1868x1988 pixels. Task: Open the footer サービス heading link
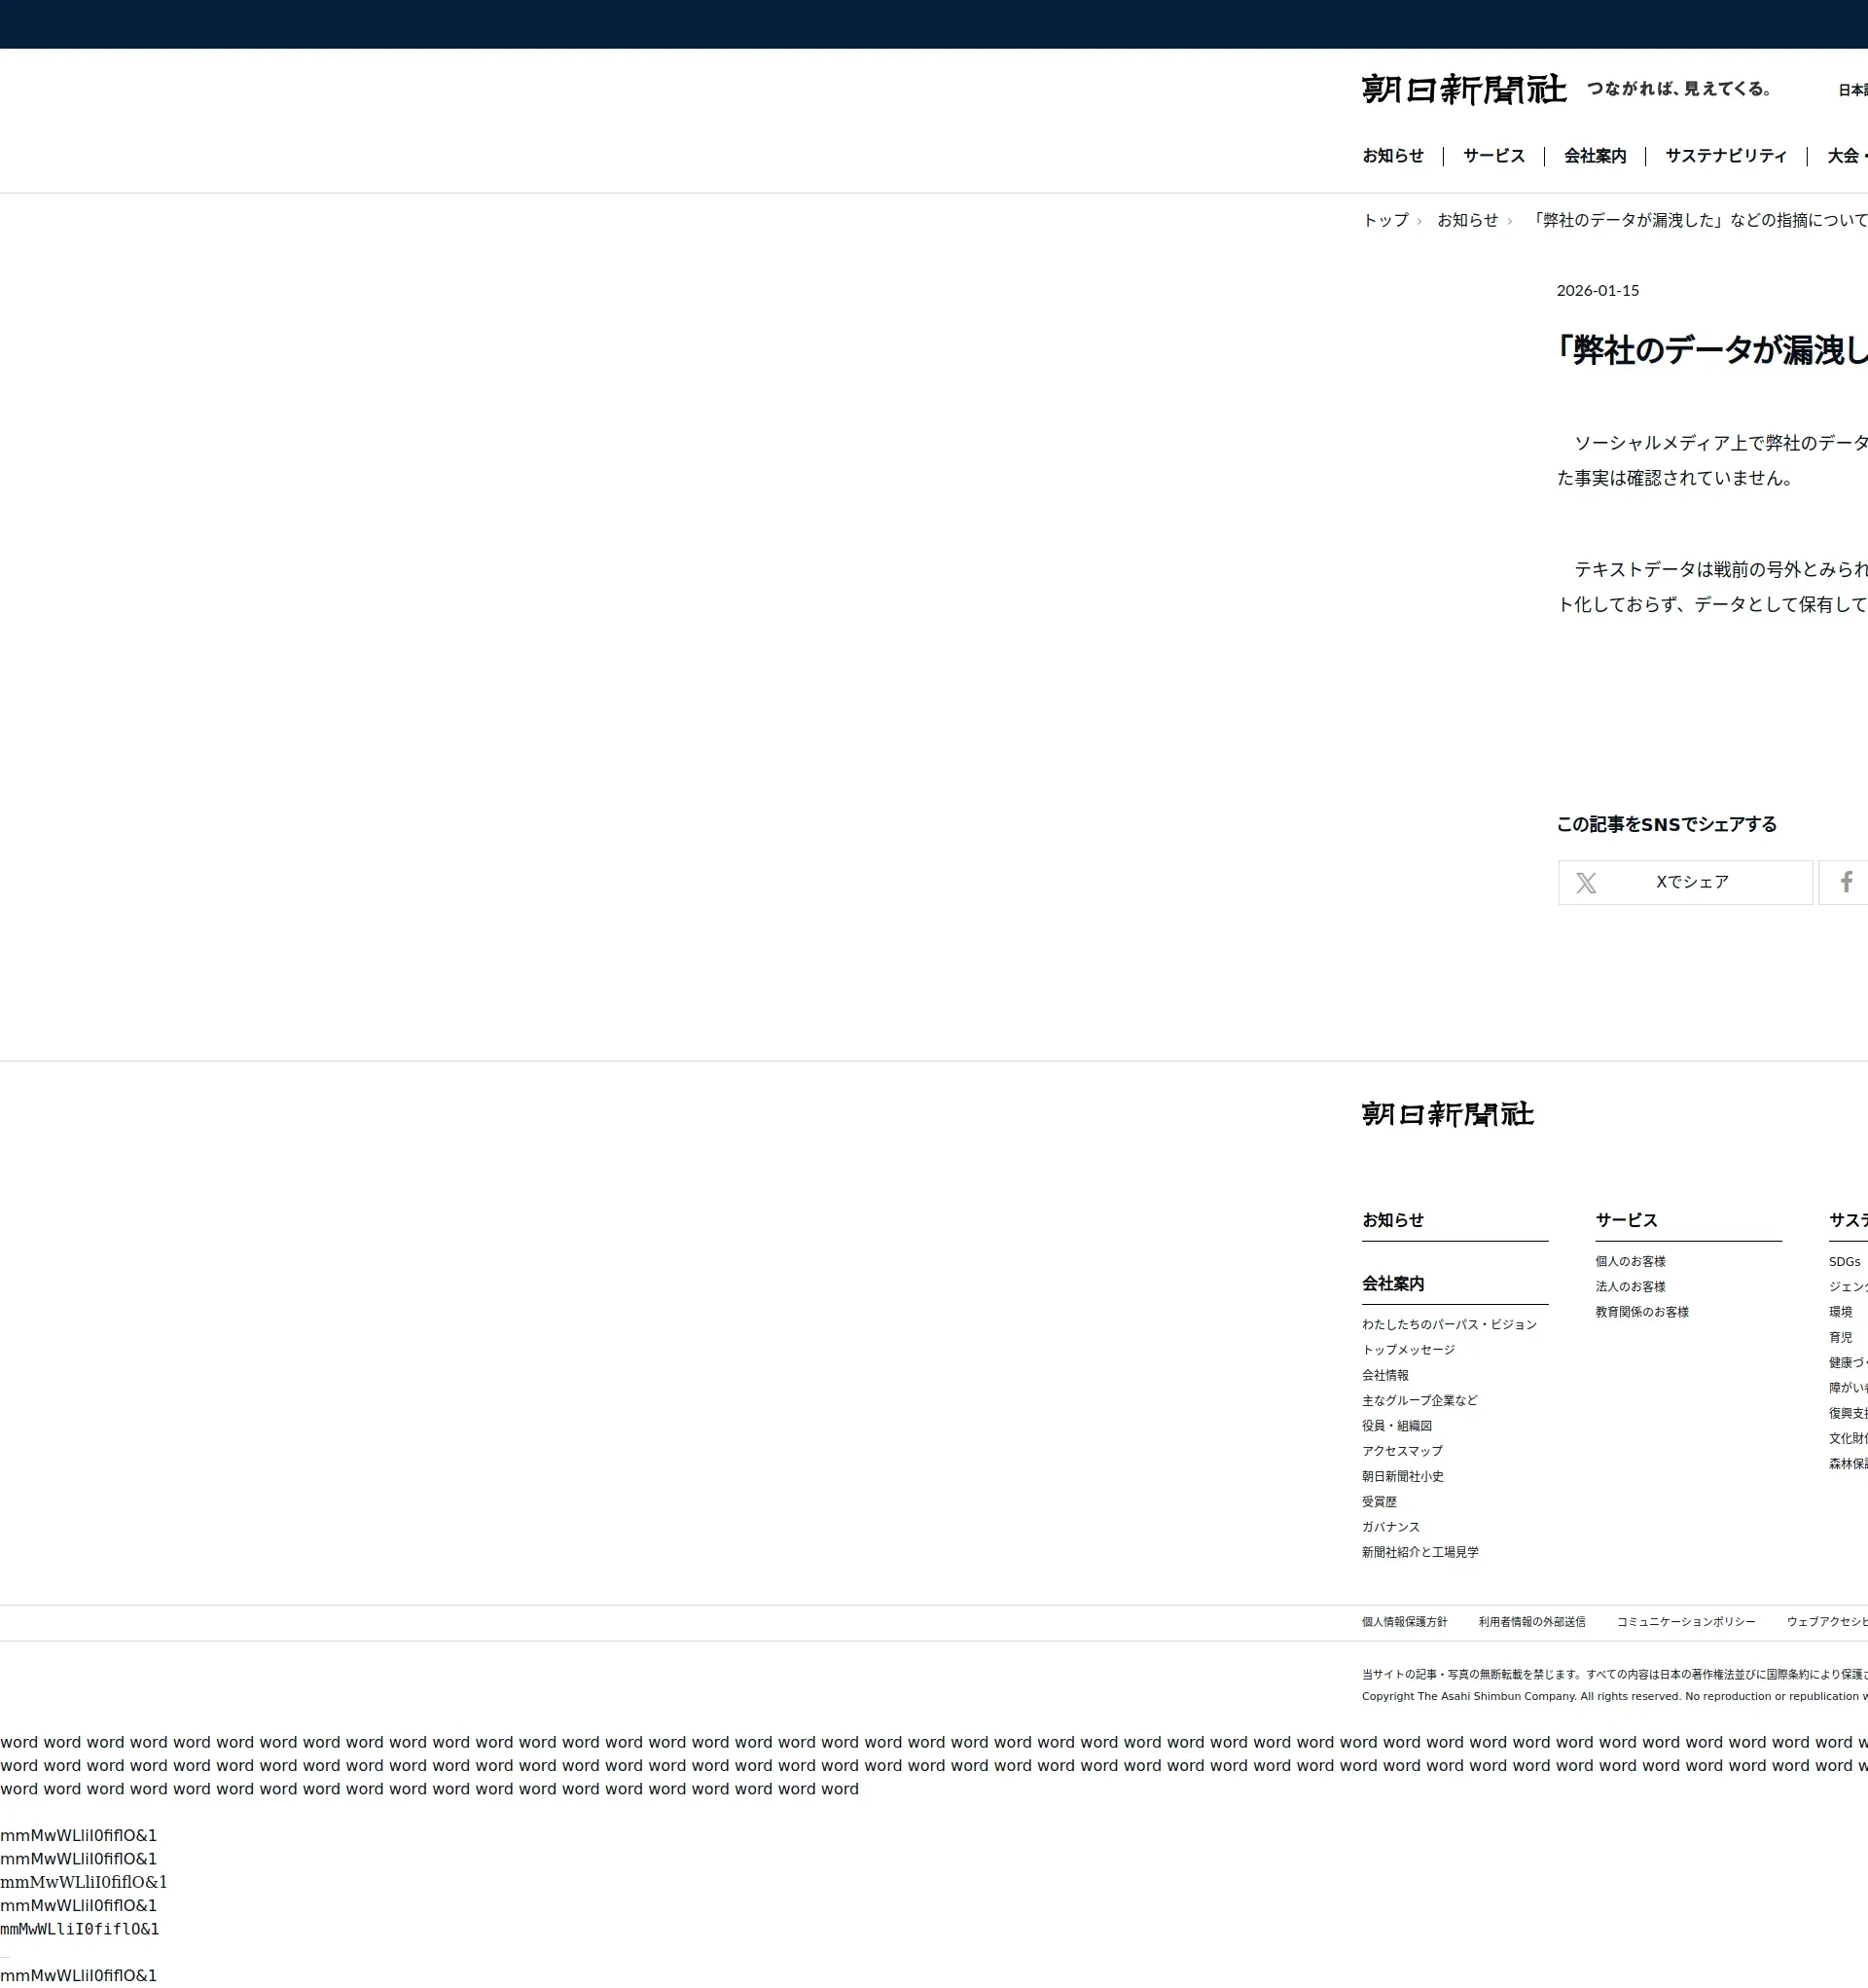click(1626, 1220)
